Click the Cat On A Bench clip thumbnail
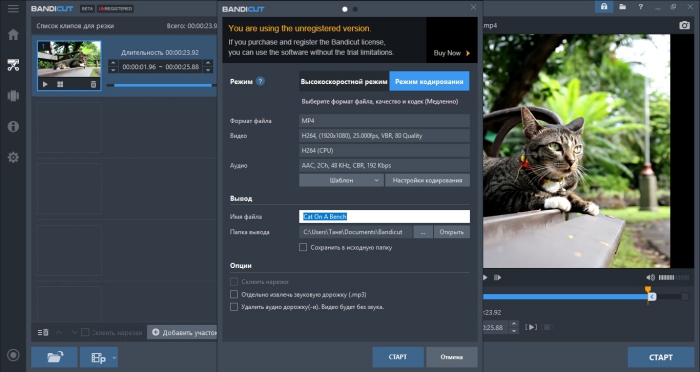 (x=69, y=59)
